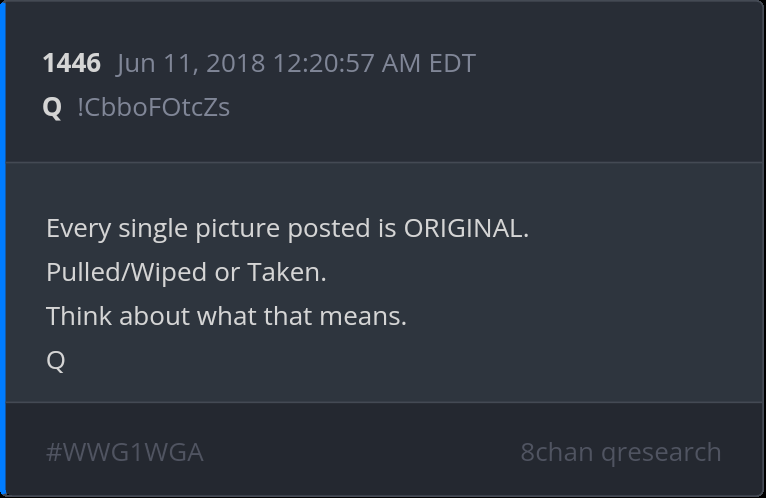Click the post number 1446

[71, 64]
